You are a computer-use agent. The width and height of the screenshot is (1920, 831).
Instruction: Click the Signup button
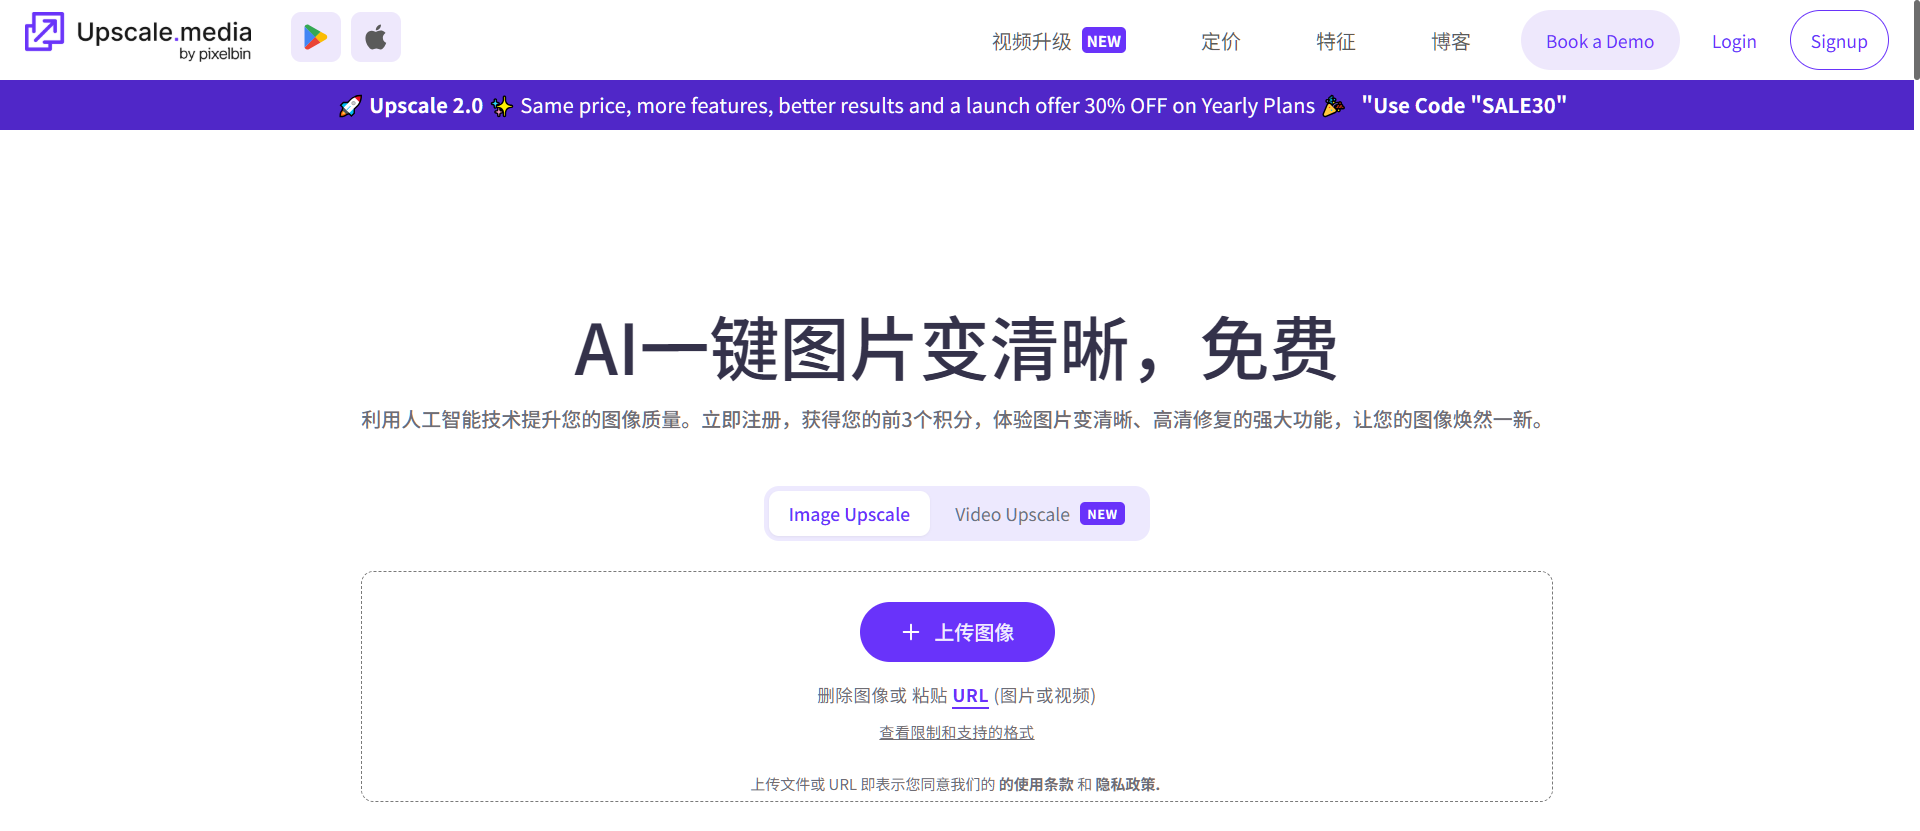[x=1839, y=40]
